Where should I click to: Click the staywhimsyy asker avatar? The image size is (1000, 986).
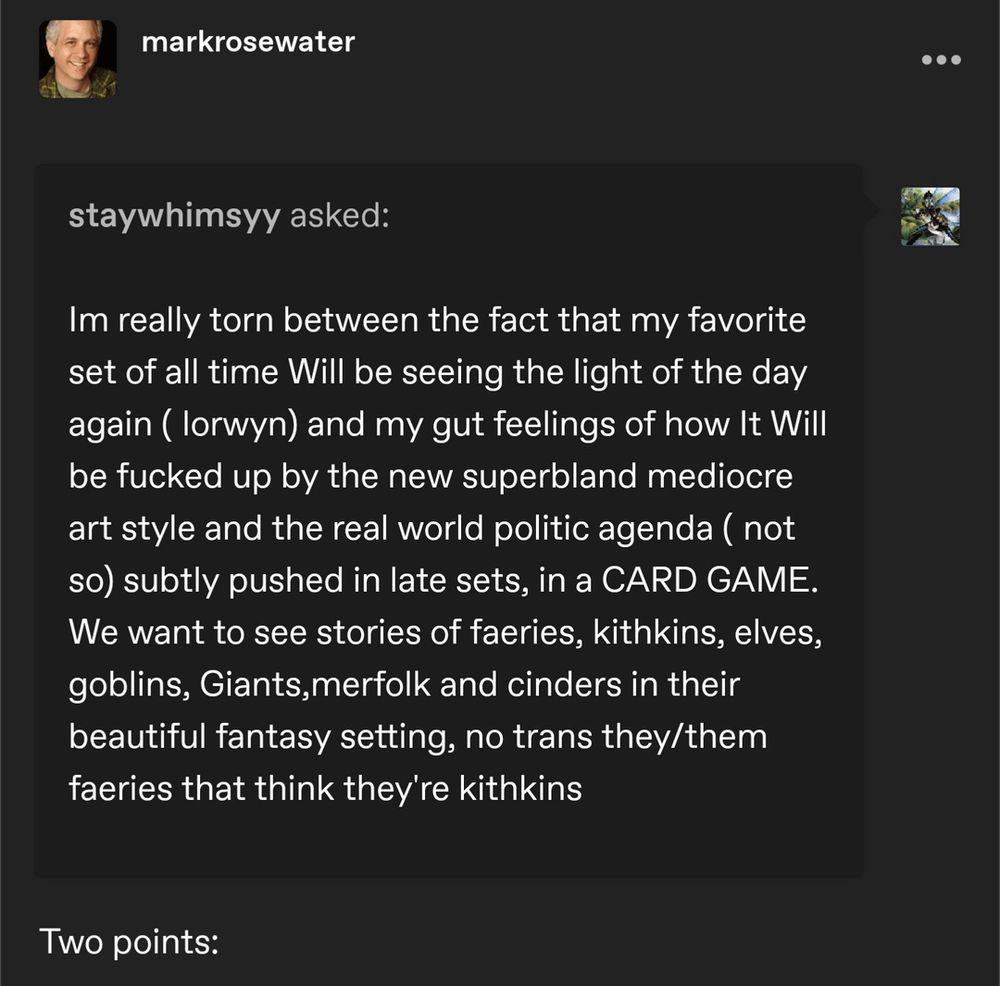point(929,216)
